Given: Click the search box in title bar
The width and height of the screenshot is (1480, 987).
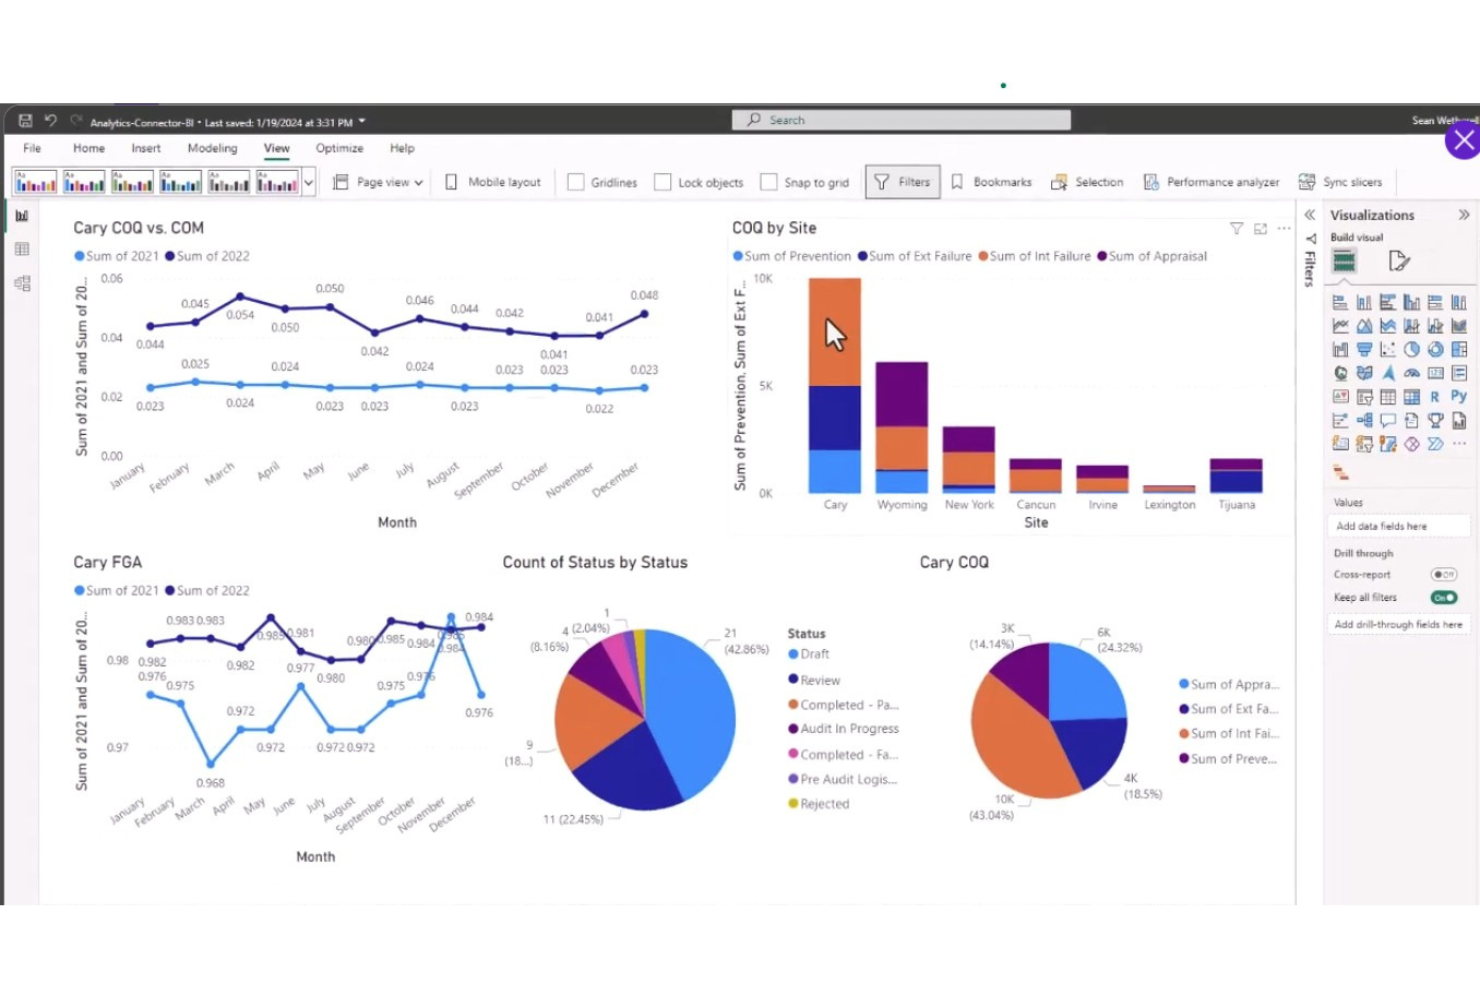Looking at the screenshot, I should pos(901,120).
